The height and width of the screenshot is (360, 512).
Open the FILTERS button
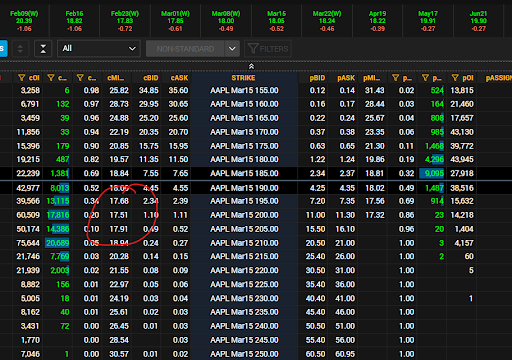pos(268,49)
